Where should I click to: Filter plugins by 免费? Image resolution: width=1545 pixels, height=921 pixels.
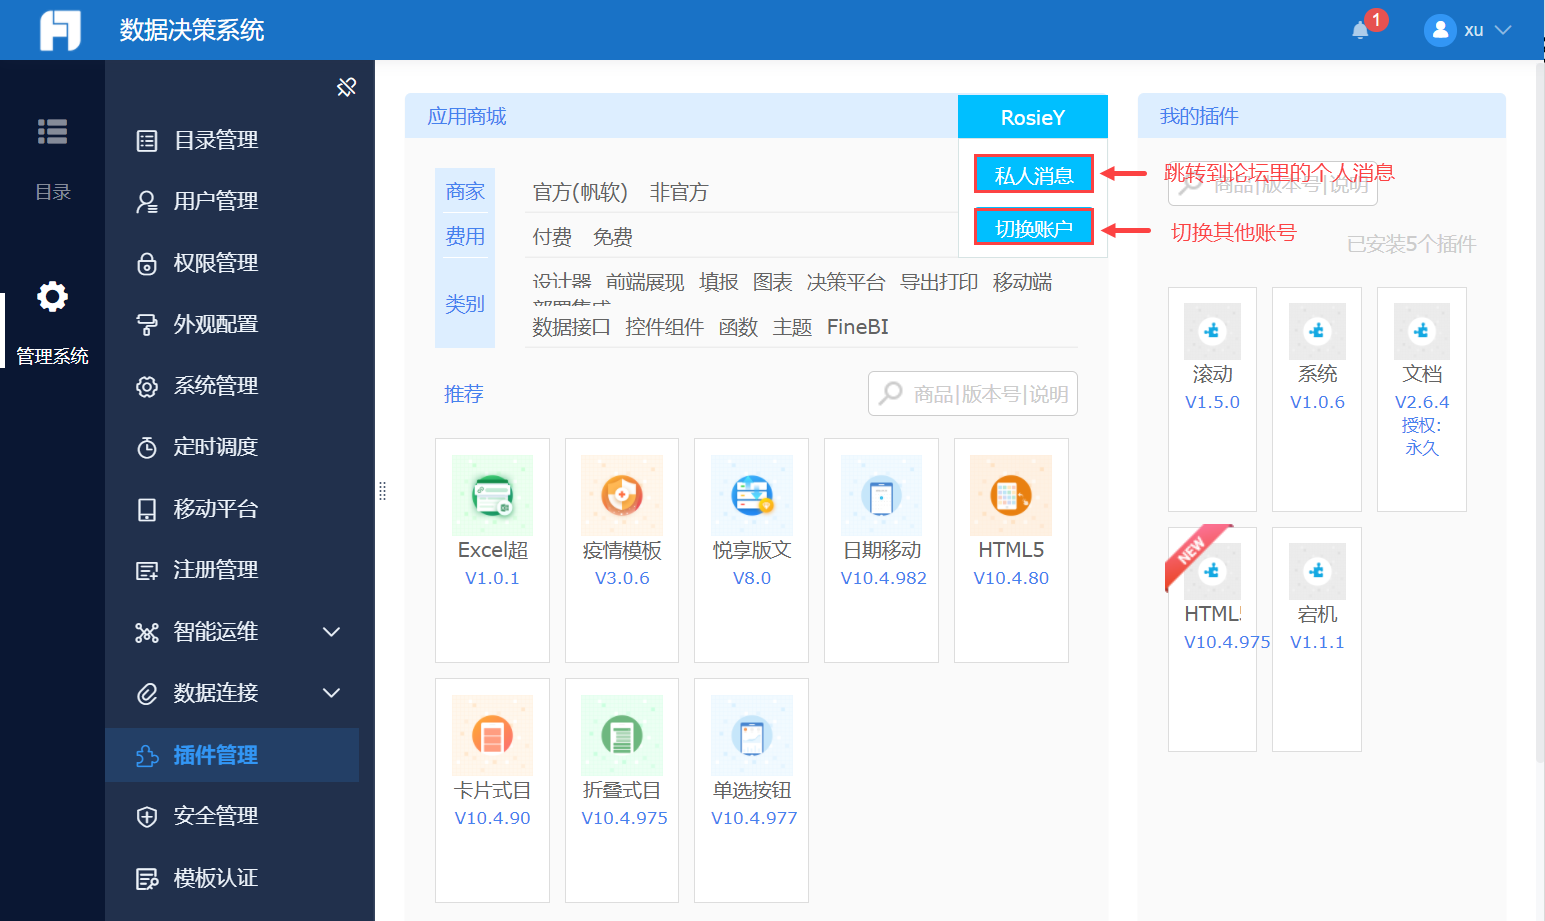[x=613, y=237]
